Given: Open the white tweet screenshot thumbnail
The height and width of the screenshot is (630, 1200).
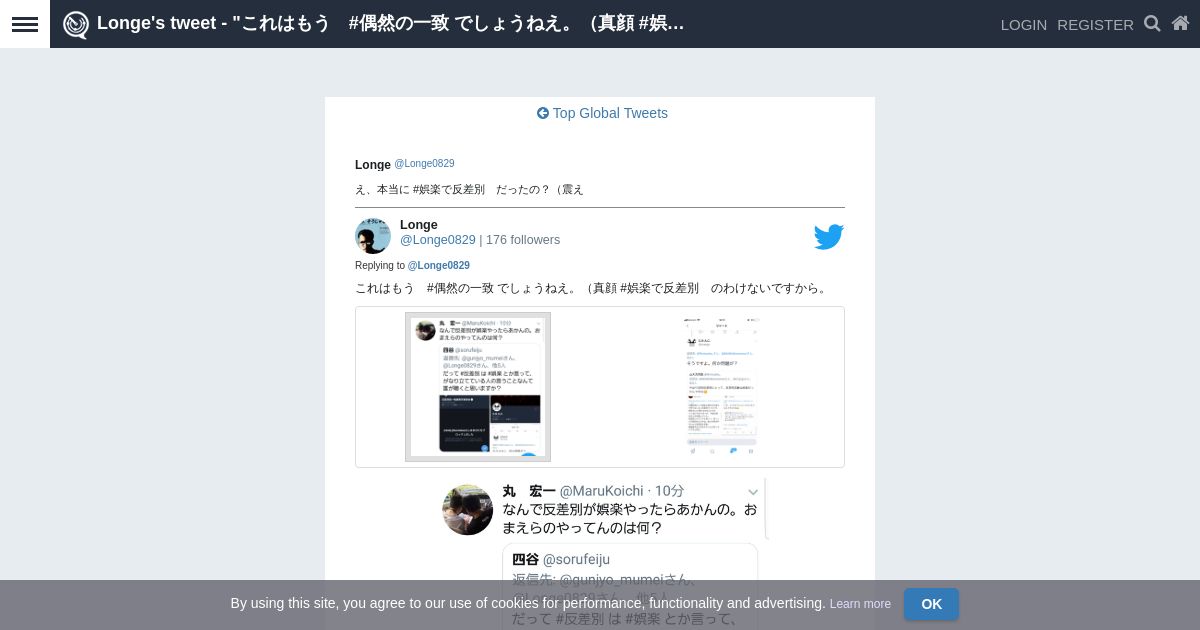Looking at the screenshot, I should 721,387.
